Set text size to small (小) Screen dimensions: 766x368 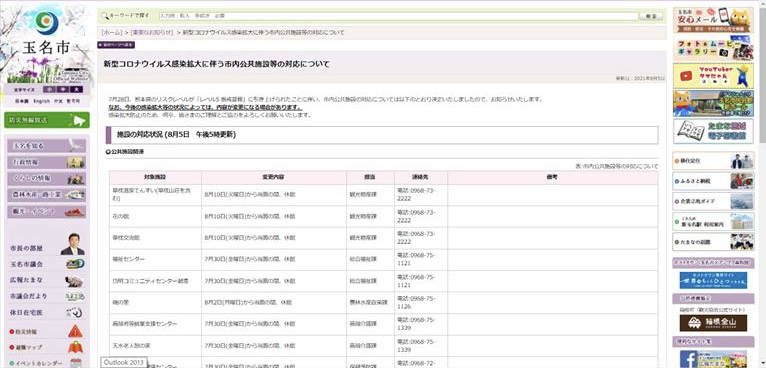pos(49,89)
